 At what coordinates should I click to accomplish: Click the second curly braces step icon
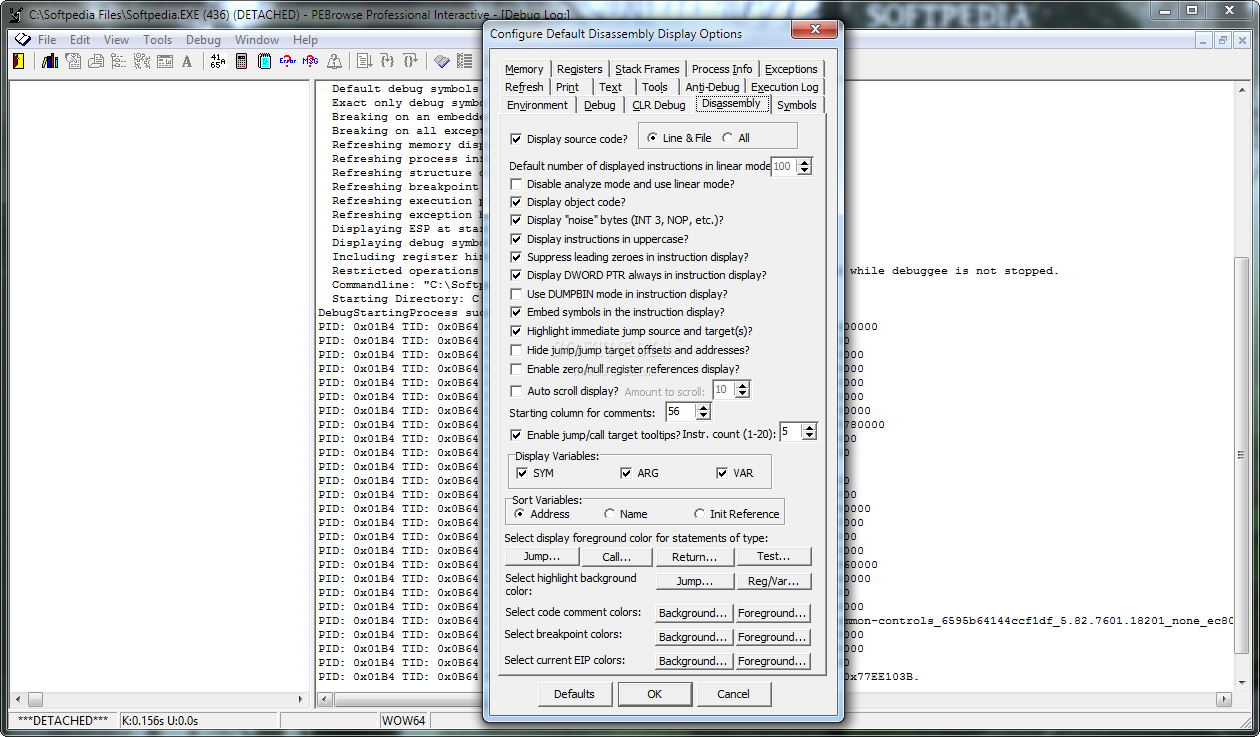pyautogui.click(x=410, y=61)
